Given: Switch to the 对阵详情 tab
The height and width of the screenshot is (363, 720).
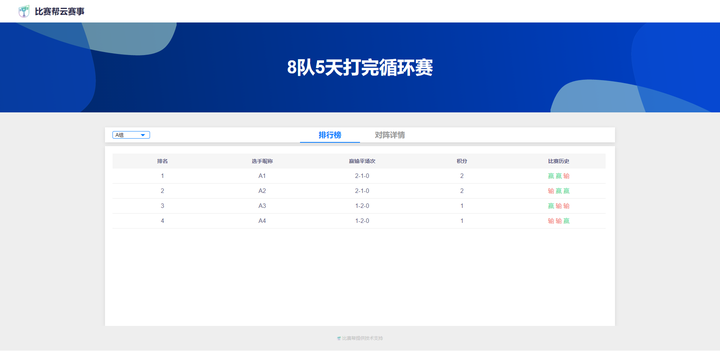Looking at the screenshot, I should tap(389, 135).
